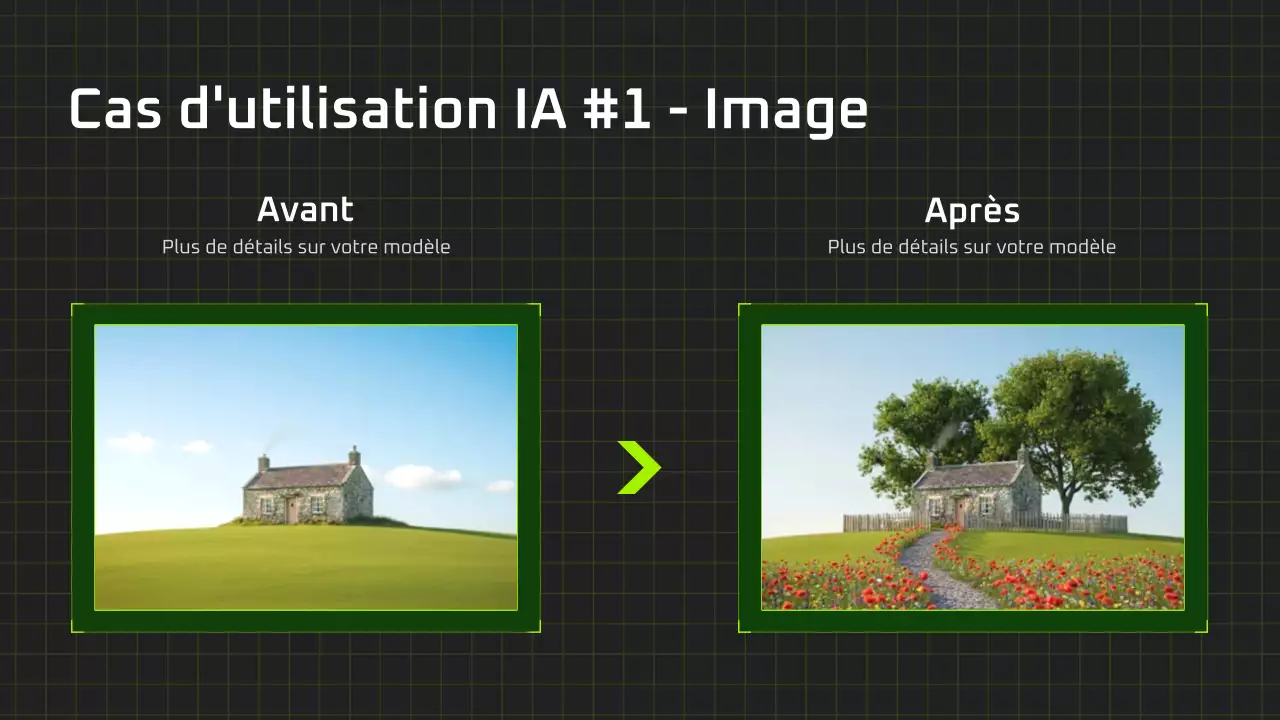Click the left 'Plus de détails' subtitle
The width and height of the screenshot is (1280, 720).
coord(306,246)
